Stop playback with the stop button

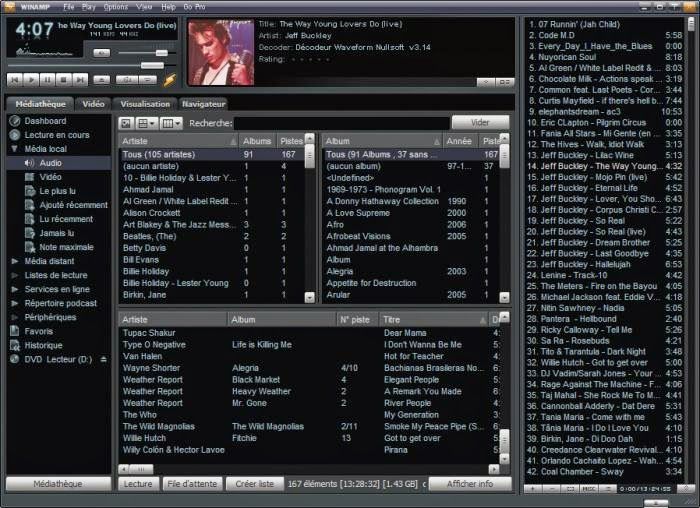coord(63,80)
